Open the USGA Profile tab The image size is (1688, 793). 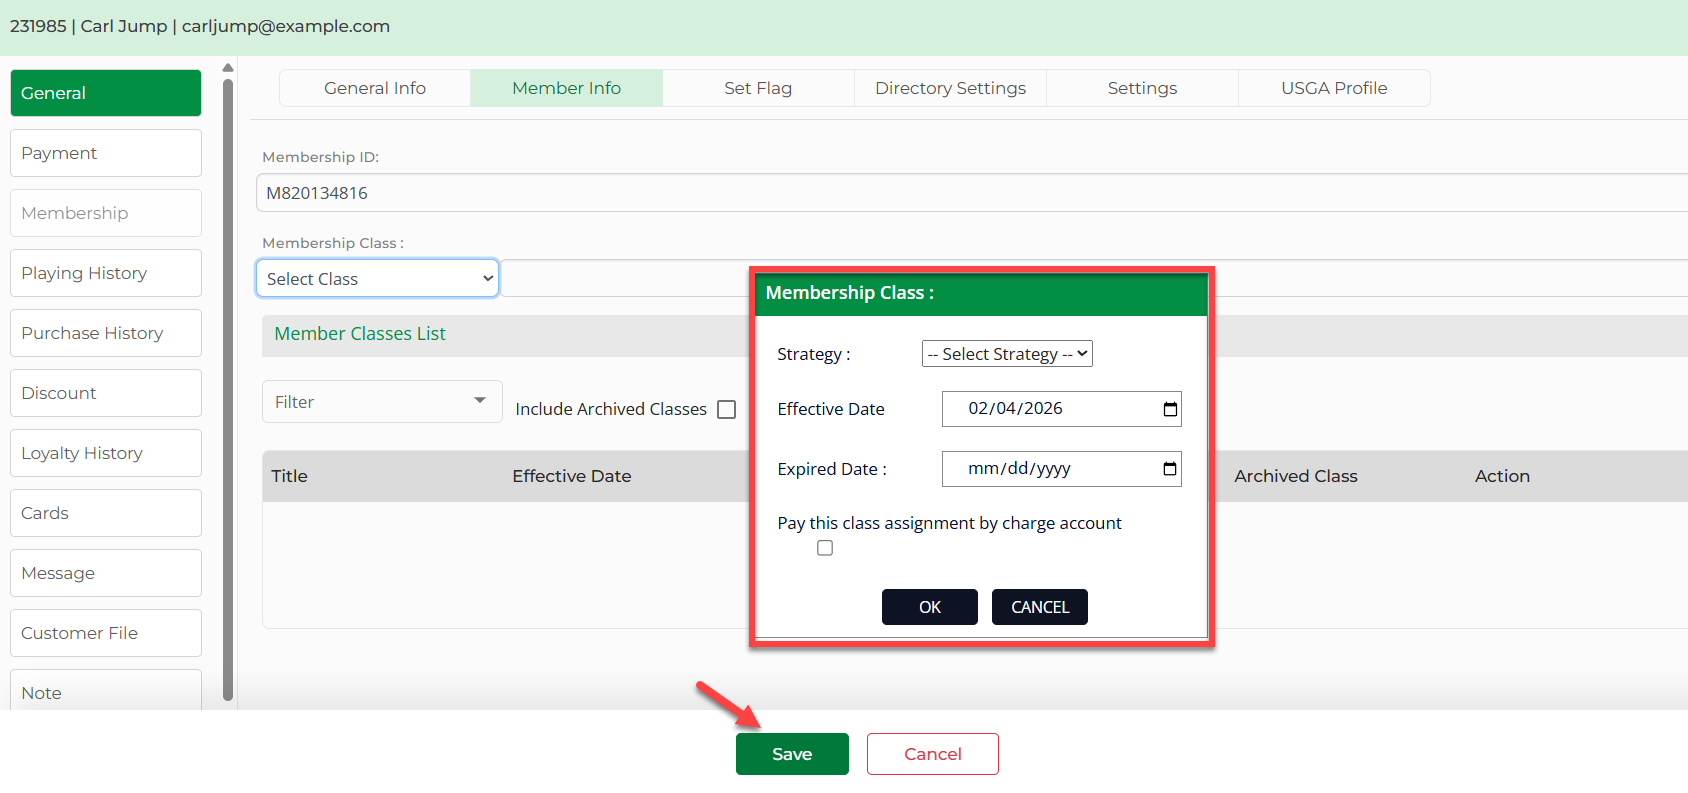pyautogui.click(x=1334, y=88)
